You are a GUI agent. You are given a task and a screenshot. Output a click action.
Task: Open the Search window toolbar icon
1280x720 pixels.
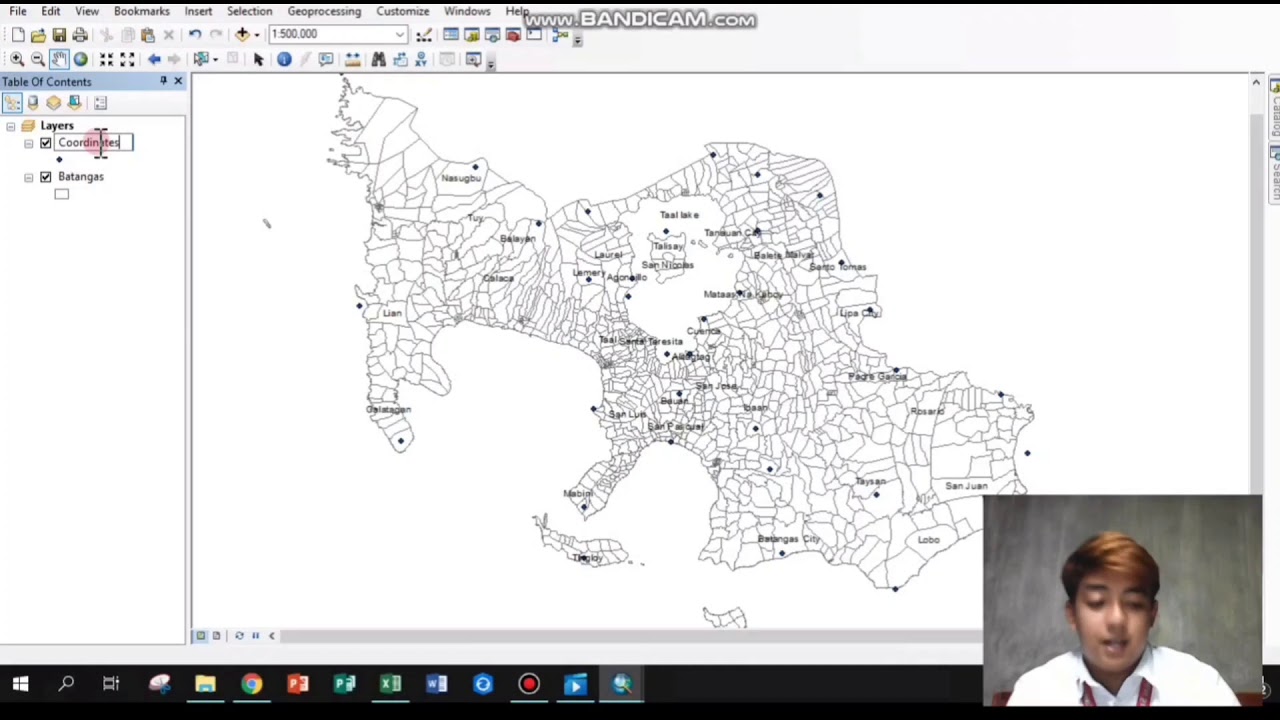(492, 35)
